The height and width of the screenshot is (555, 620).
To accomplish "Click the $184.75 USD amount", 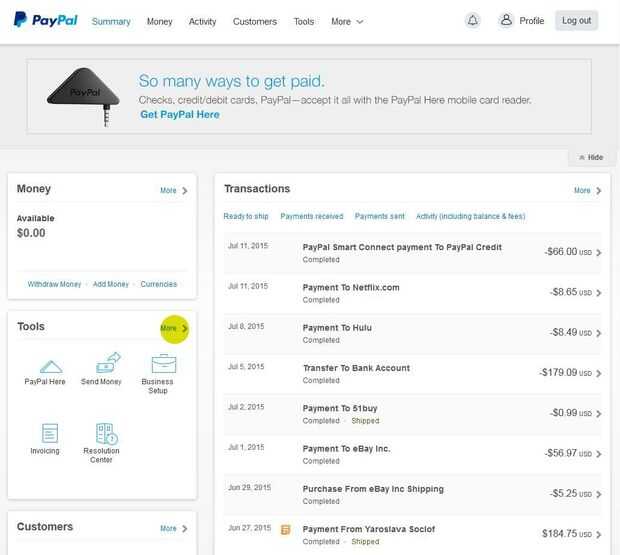I will [567, 534].
